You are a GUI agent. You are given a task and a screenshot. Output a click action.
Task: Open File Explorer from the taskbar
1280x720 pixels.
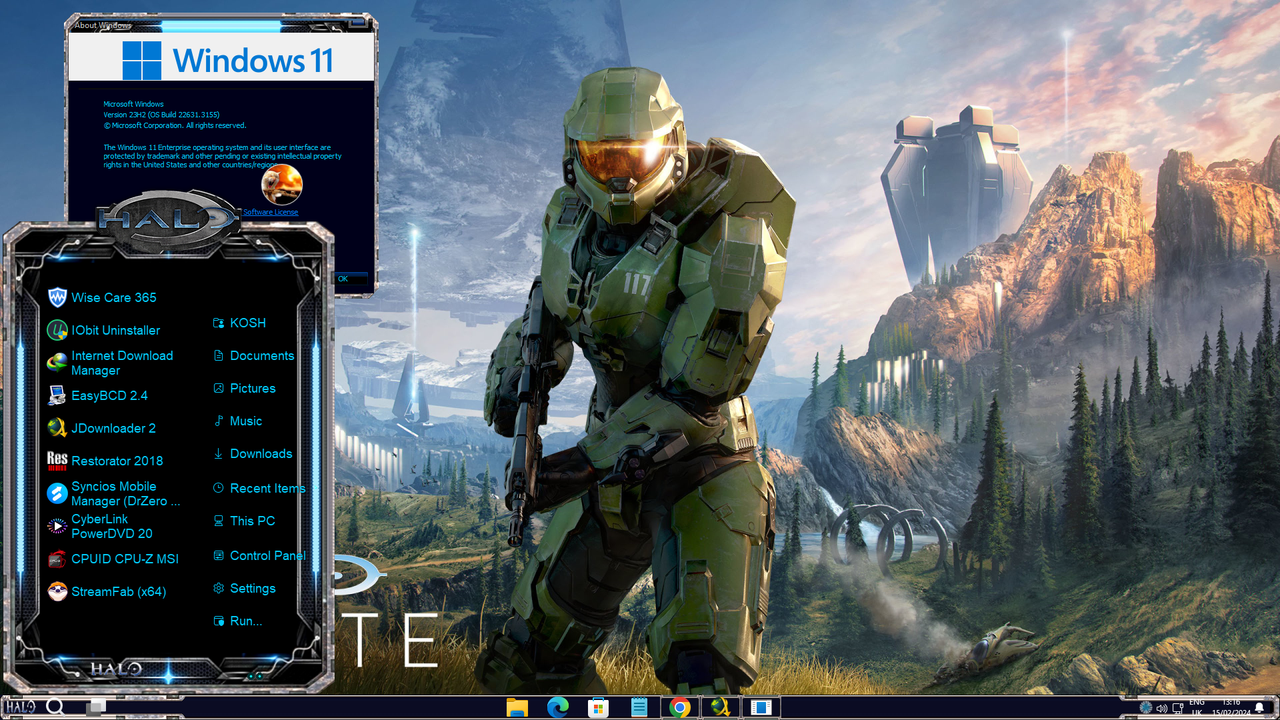coord(517,708)
